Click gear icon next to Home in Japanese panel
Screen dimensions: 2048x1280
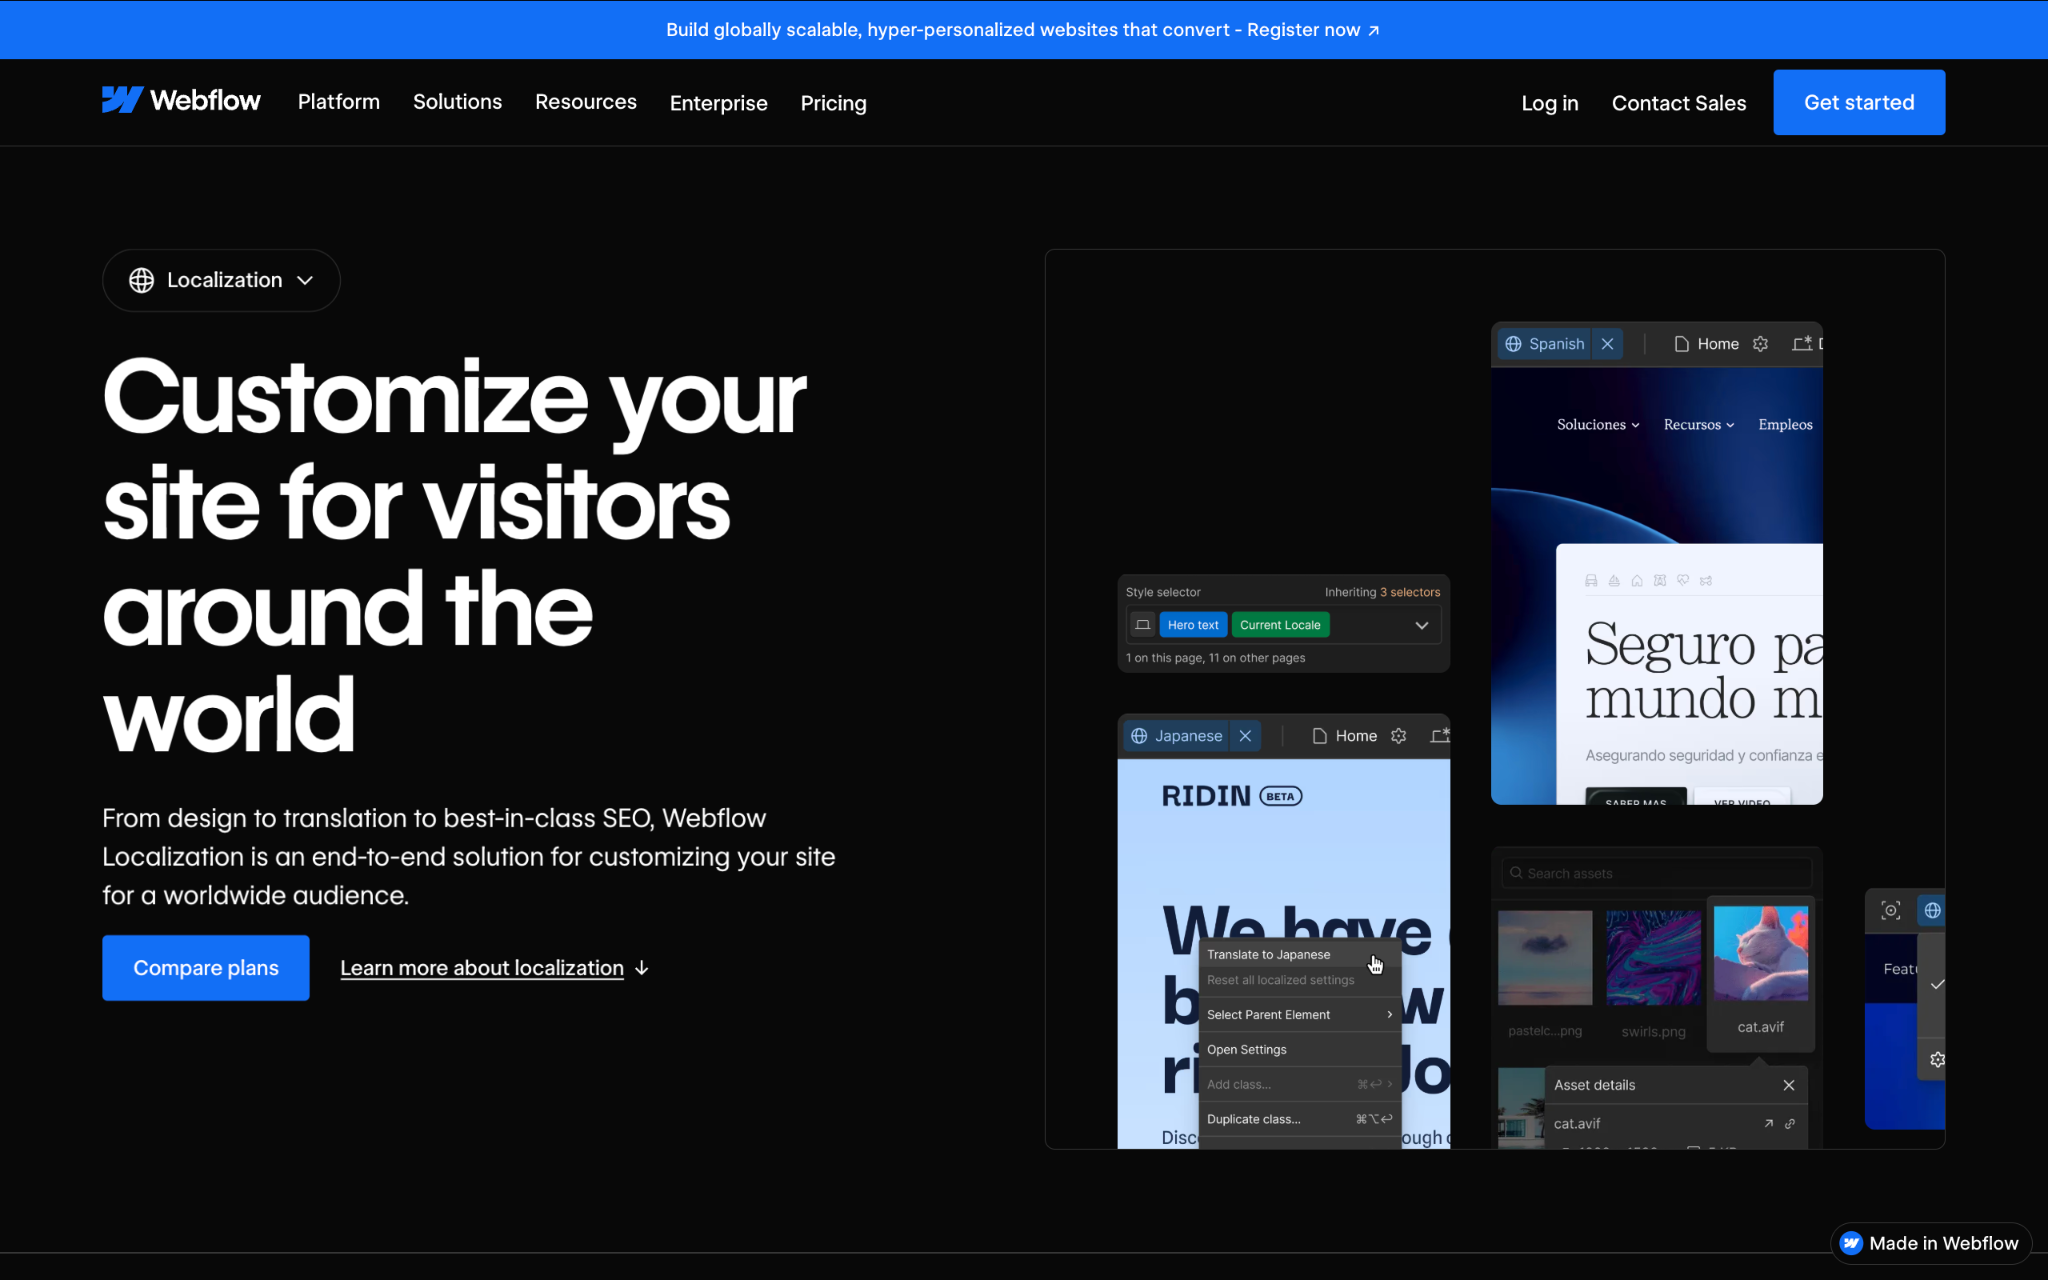(1398, 736)
